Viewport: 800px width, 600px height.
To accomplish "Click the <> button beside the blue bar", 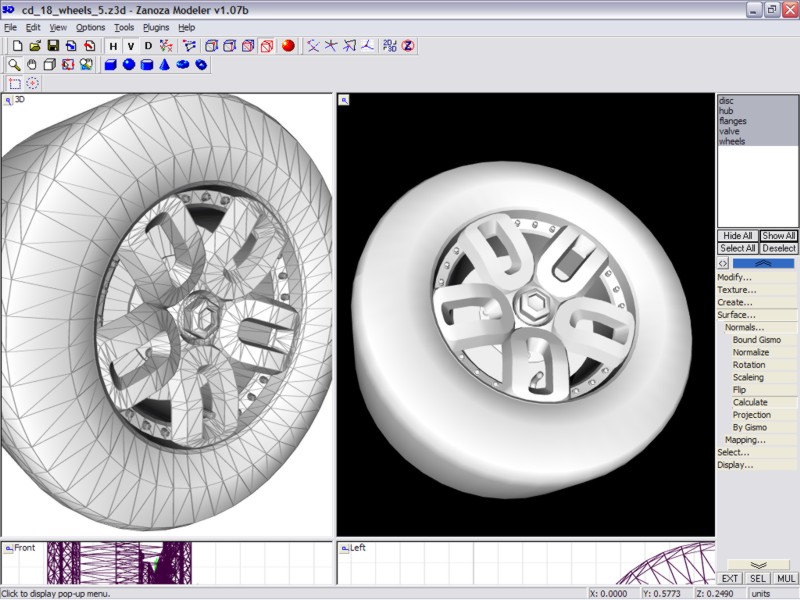I will click(x=723, y=264).
